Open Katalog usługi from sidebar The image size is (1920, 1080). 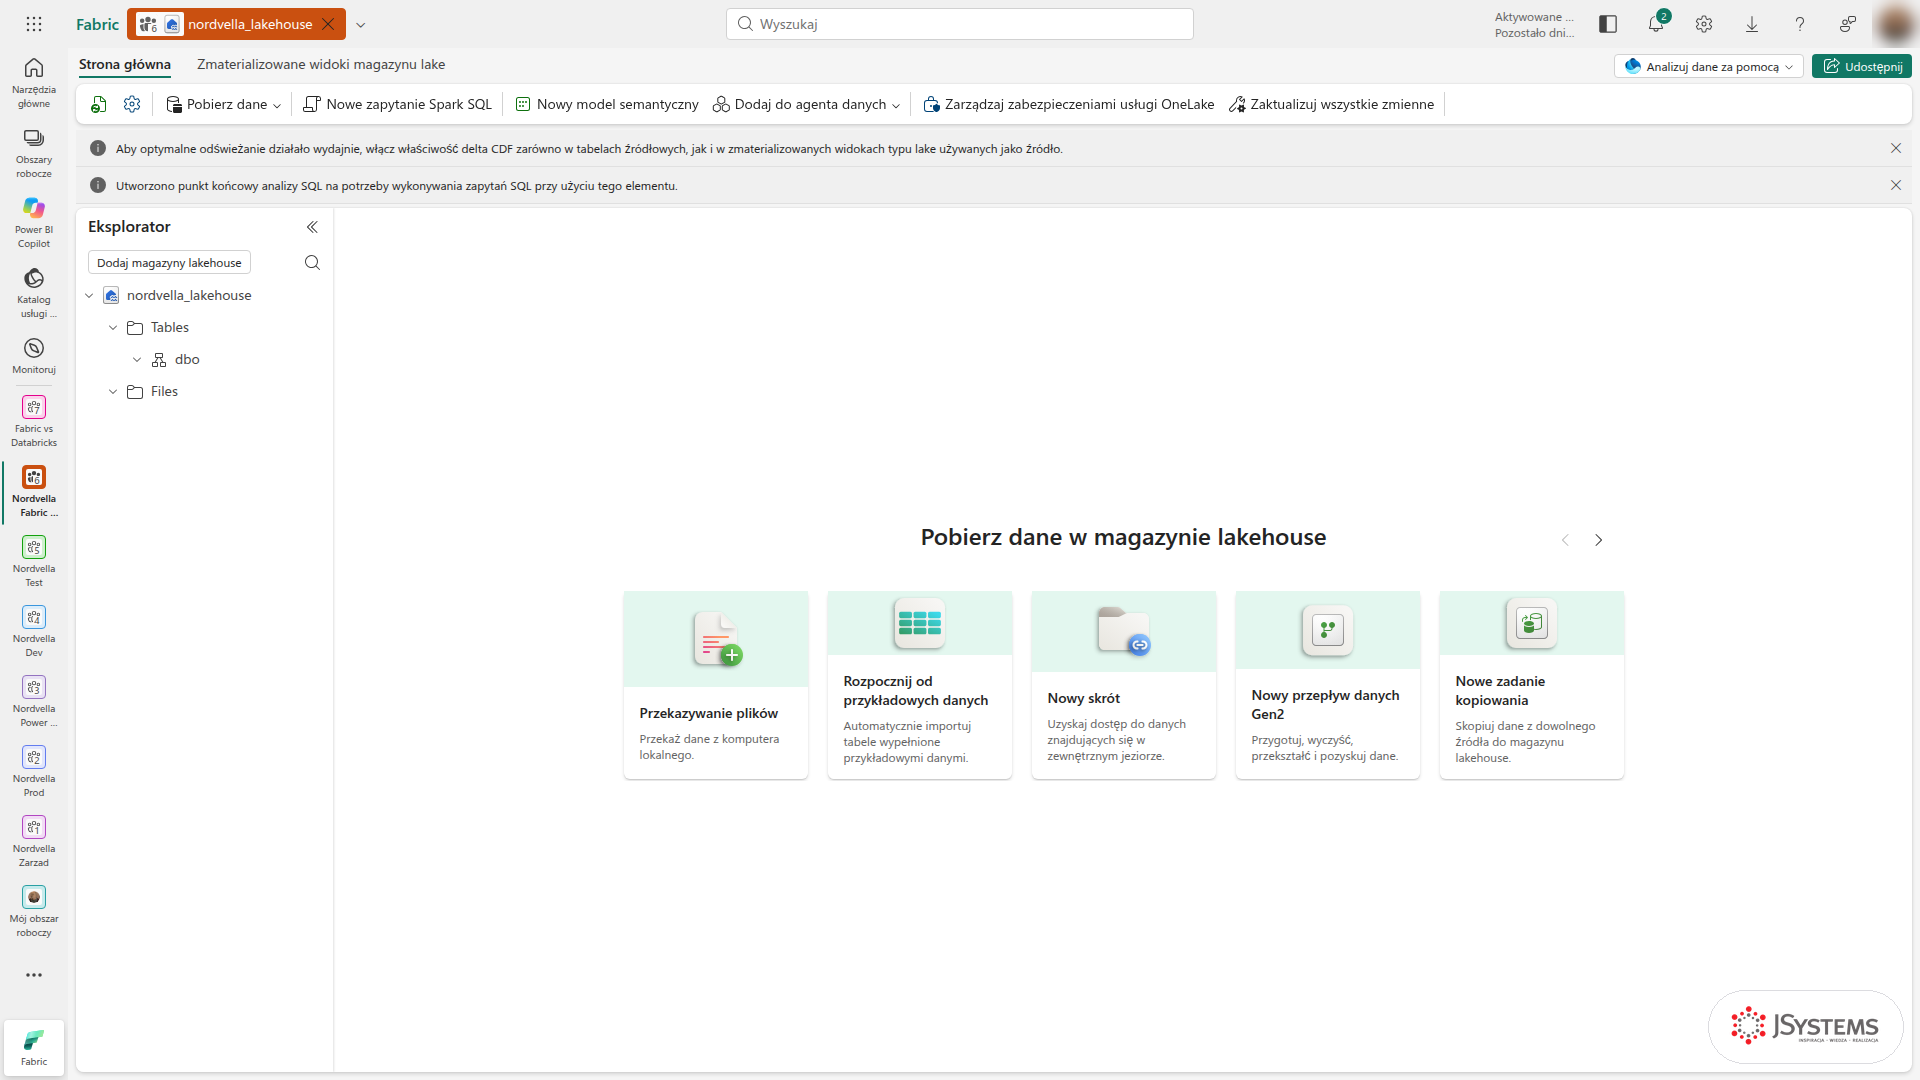(34, 293)
